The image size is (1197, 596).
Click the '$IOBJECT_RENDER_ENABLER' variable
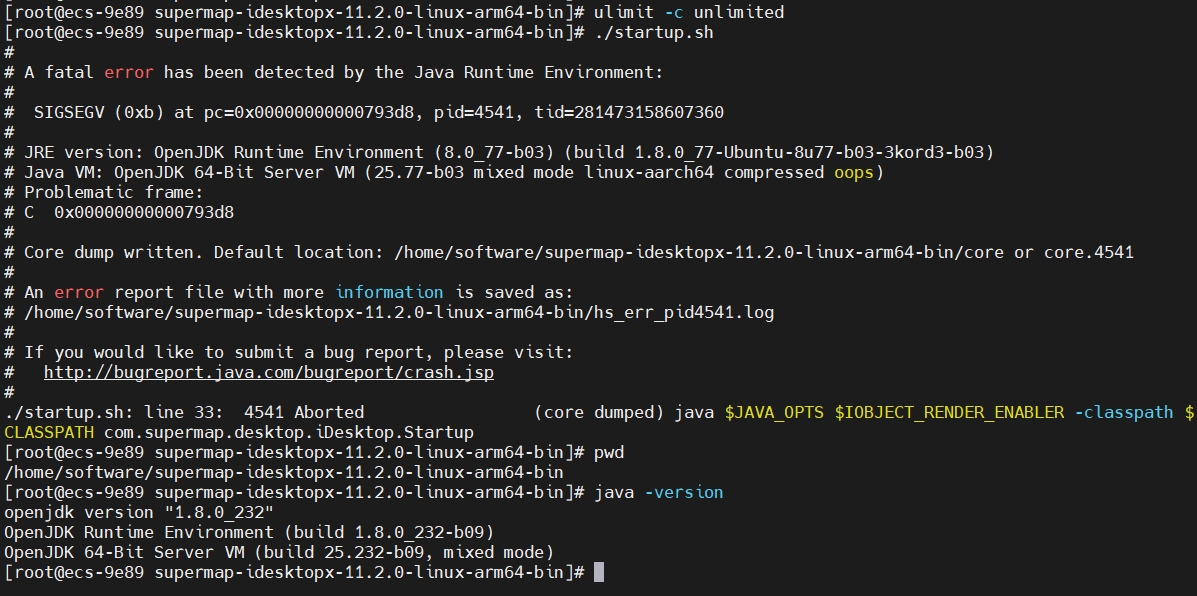click(x=949, y=412)
